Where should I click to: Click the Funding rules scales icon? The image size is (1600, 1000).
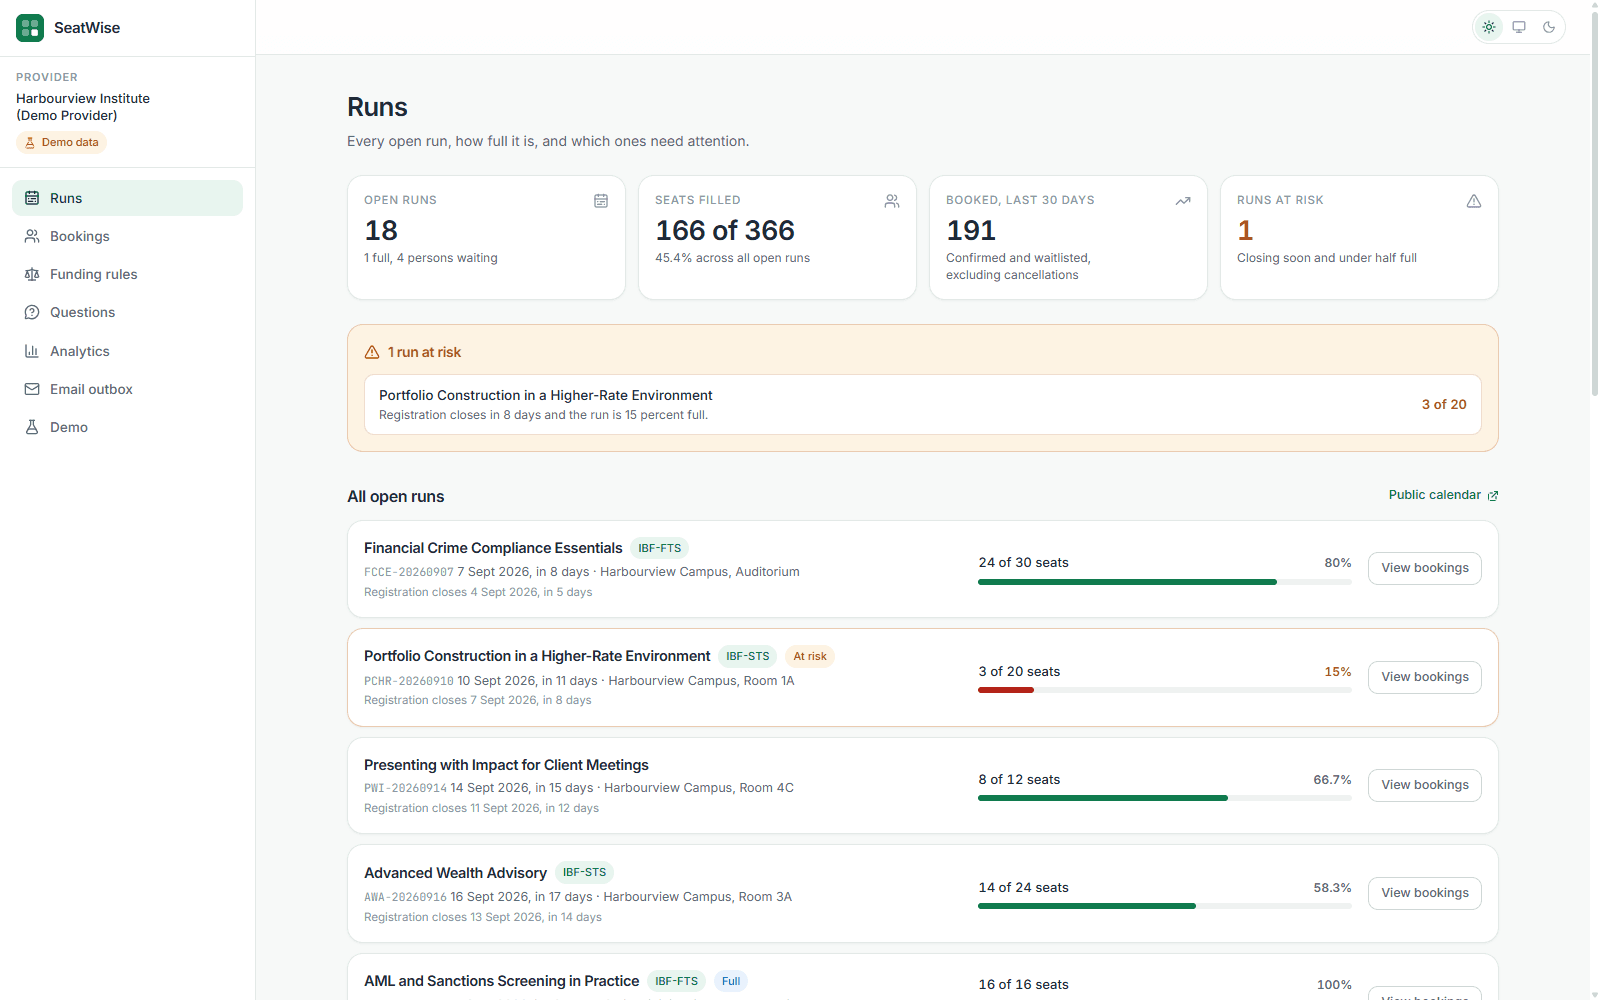pos(32,274)
